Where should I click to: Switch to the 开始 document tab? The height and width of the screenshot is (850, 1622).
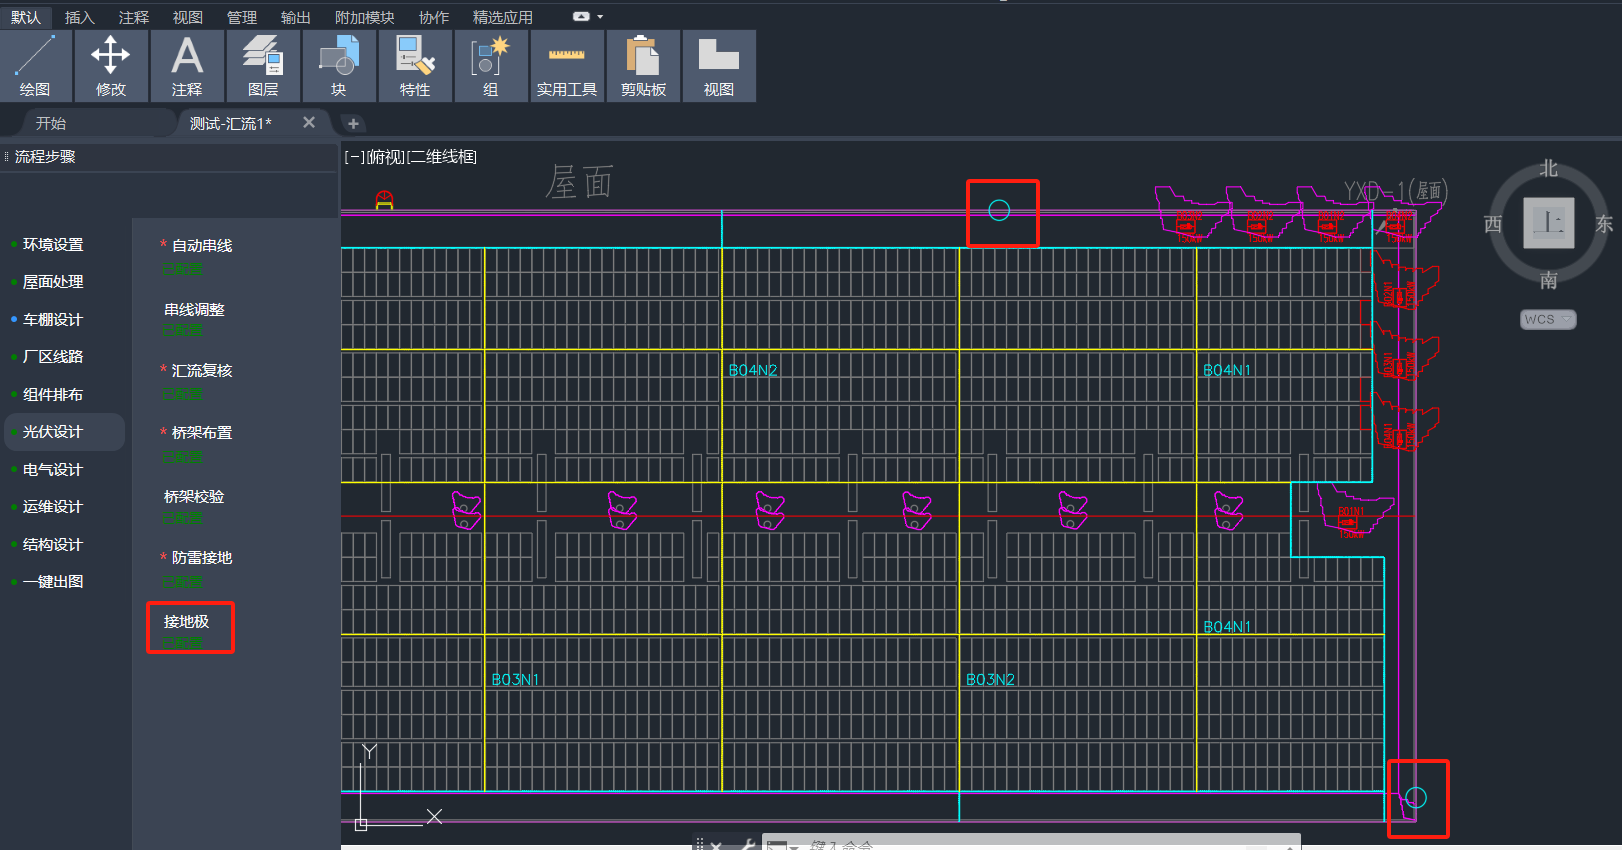[x=51, y=123]
